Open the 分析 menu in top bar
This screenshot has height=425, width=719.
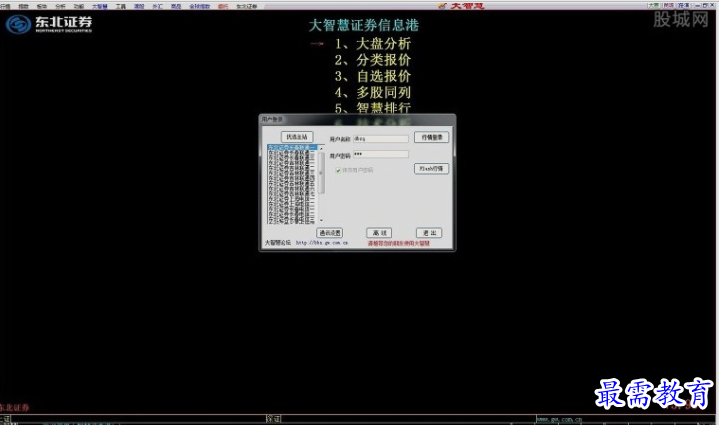click(61, 6)
